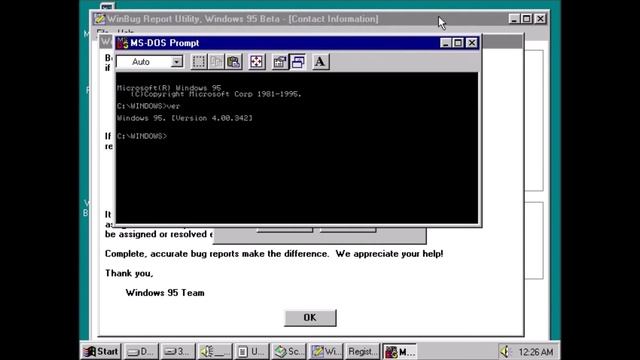Switch MS-DOS Prompt to full screen mode
Image resolution: width=640 pixels, height=360 pixels.
[257, 62]
